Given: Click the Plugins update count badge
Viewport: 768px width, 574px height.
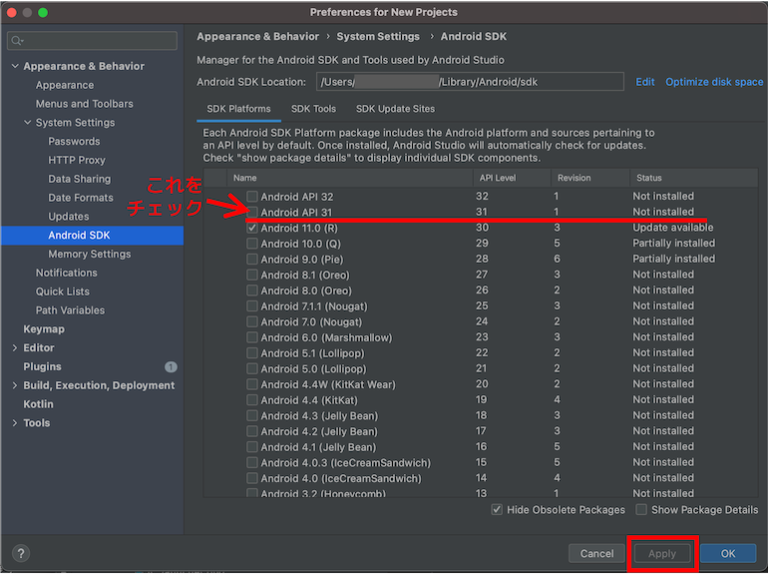Looking at the screenshot, I should 170,367.
